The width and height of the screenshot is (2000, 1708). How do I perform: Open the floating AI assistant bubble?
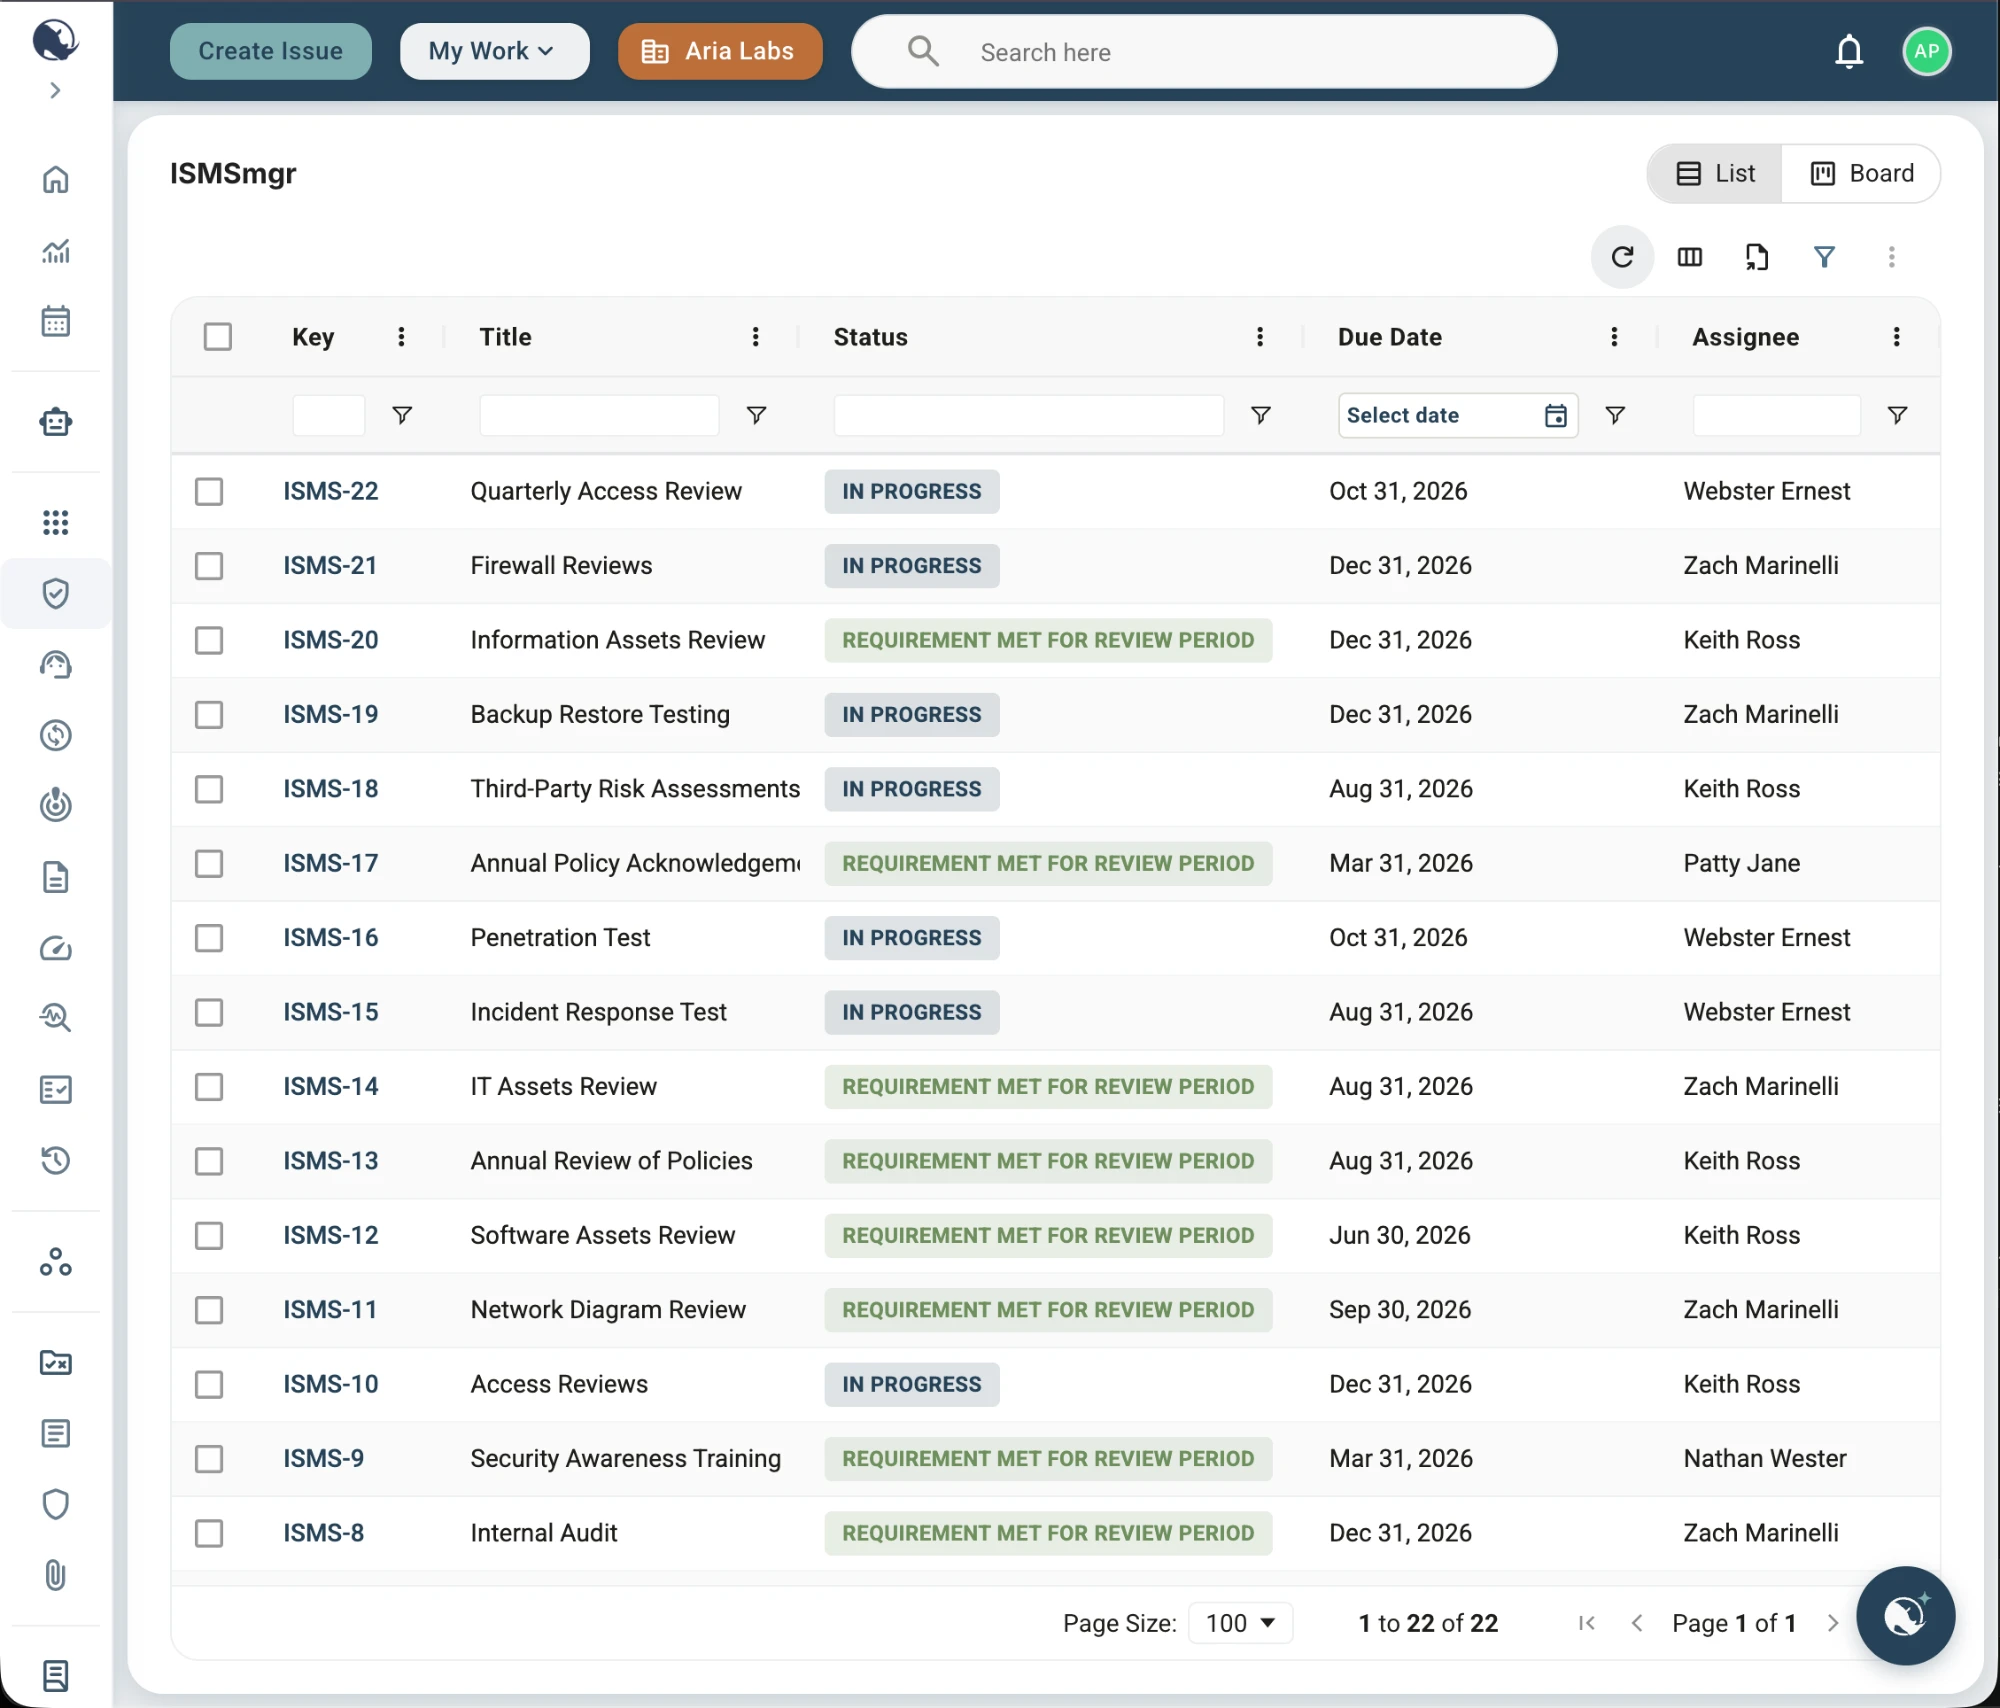[x=1905, y=1615]
